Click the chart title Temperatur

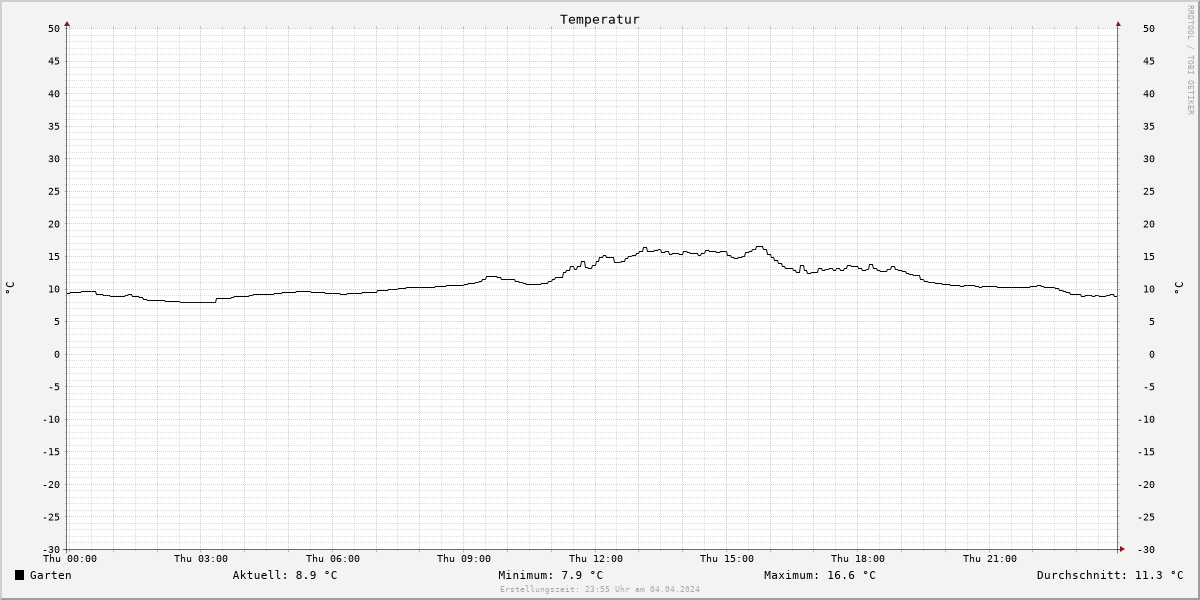pos(600,19)
